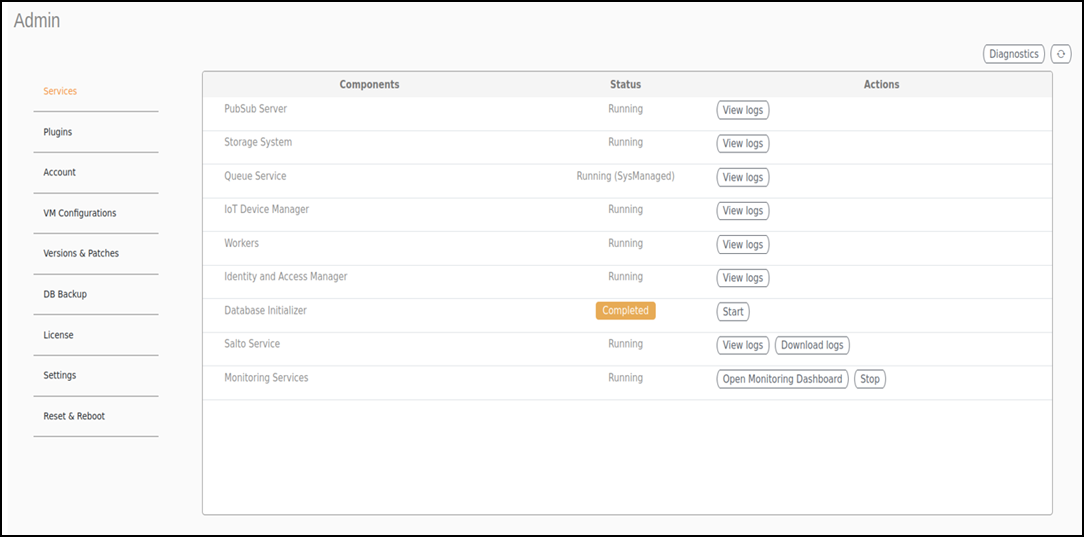The image size is (1084, 537).
Task: Stop Monitoring Services
Action: tap(870, 379)
